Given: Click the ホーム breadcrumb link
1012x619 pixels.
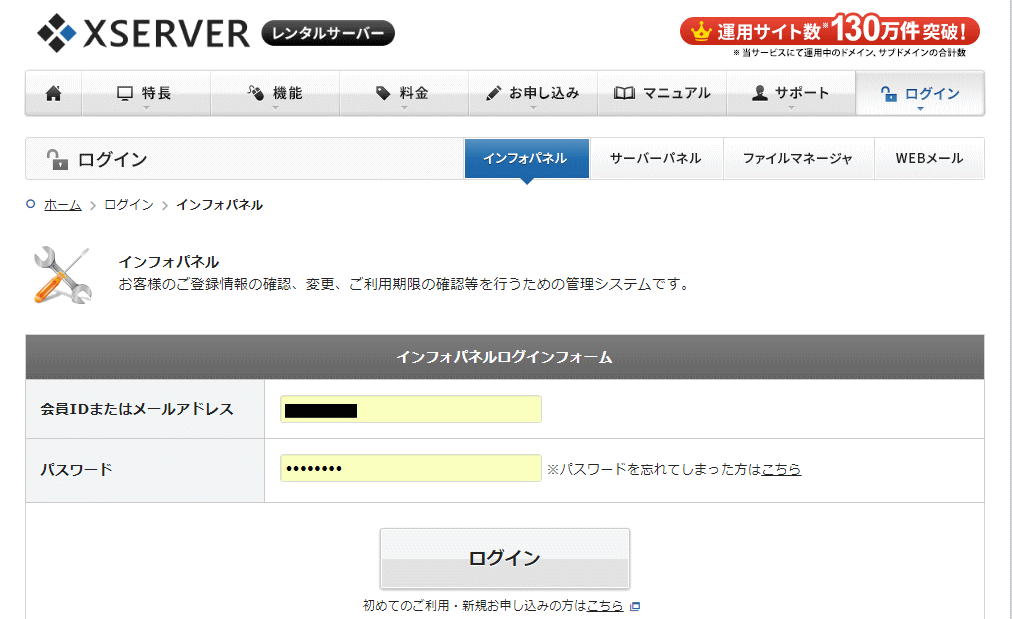Looking at the screenshot, I should [63, 205].
